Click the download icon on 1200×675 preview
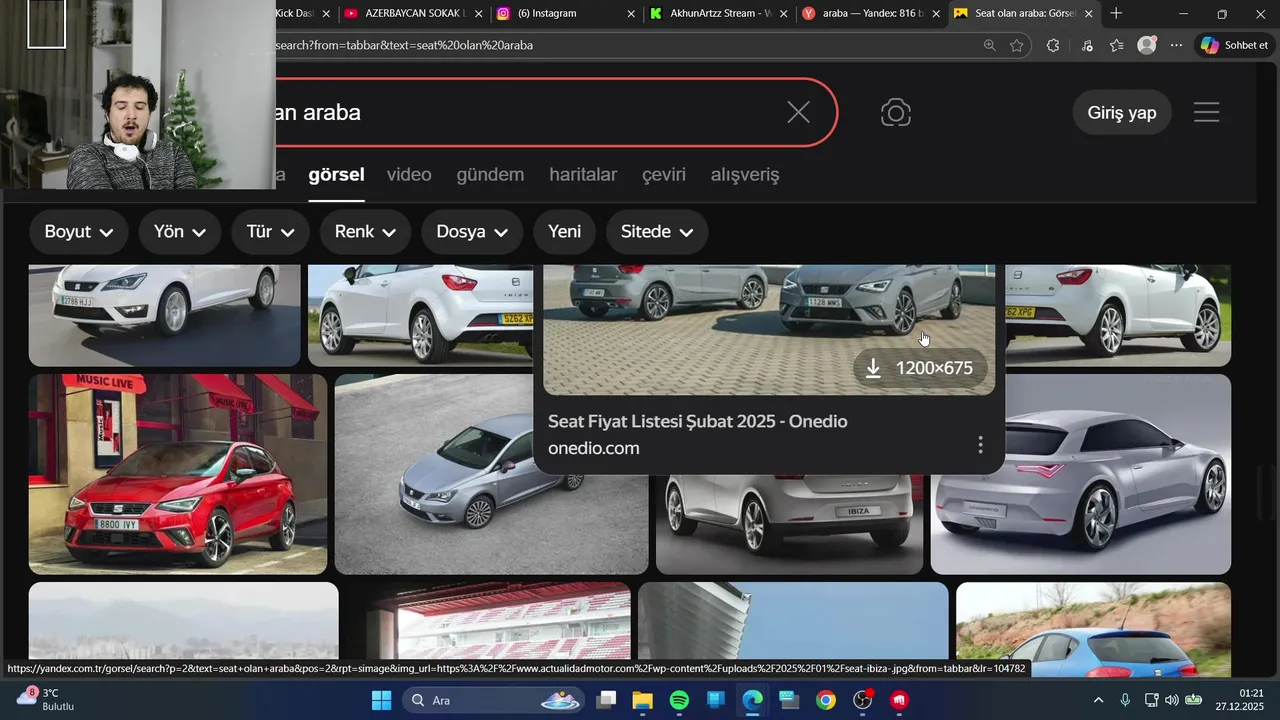The height and width of the screenshot is (720, 1280). tap(873, 368)
